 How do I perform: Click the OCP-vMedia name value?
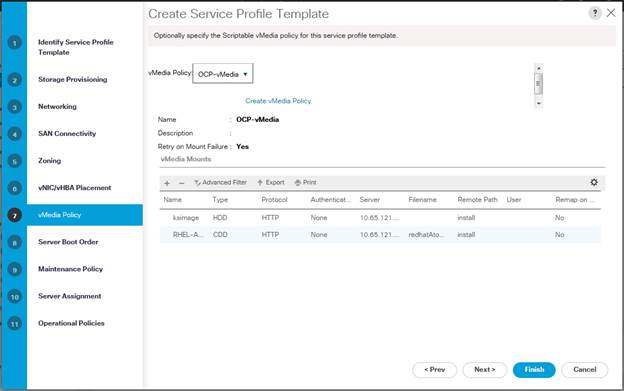tap(257, 119)
